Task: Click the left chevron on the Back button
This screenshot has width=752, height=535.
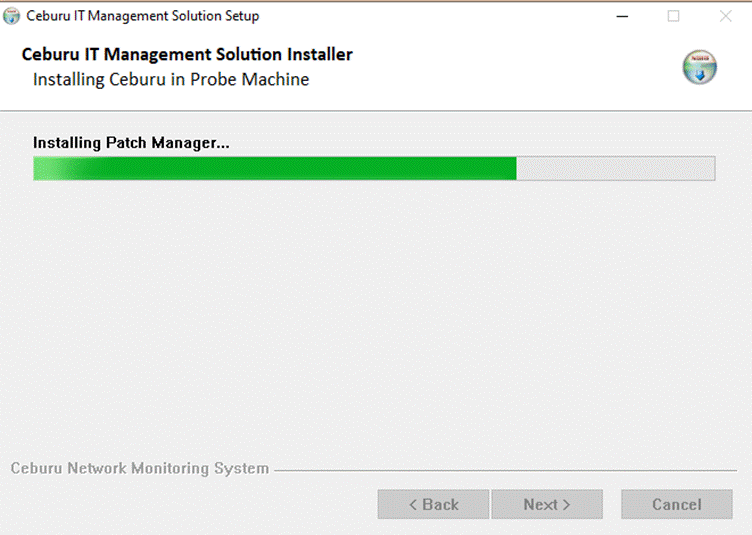Action: pyautogui.click(x=413, y=504)
